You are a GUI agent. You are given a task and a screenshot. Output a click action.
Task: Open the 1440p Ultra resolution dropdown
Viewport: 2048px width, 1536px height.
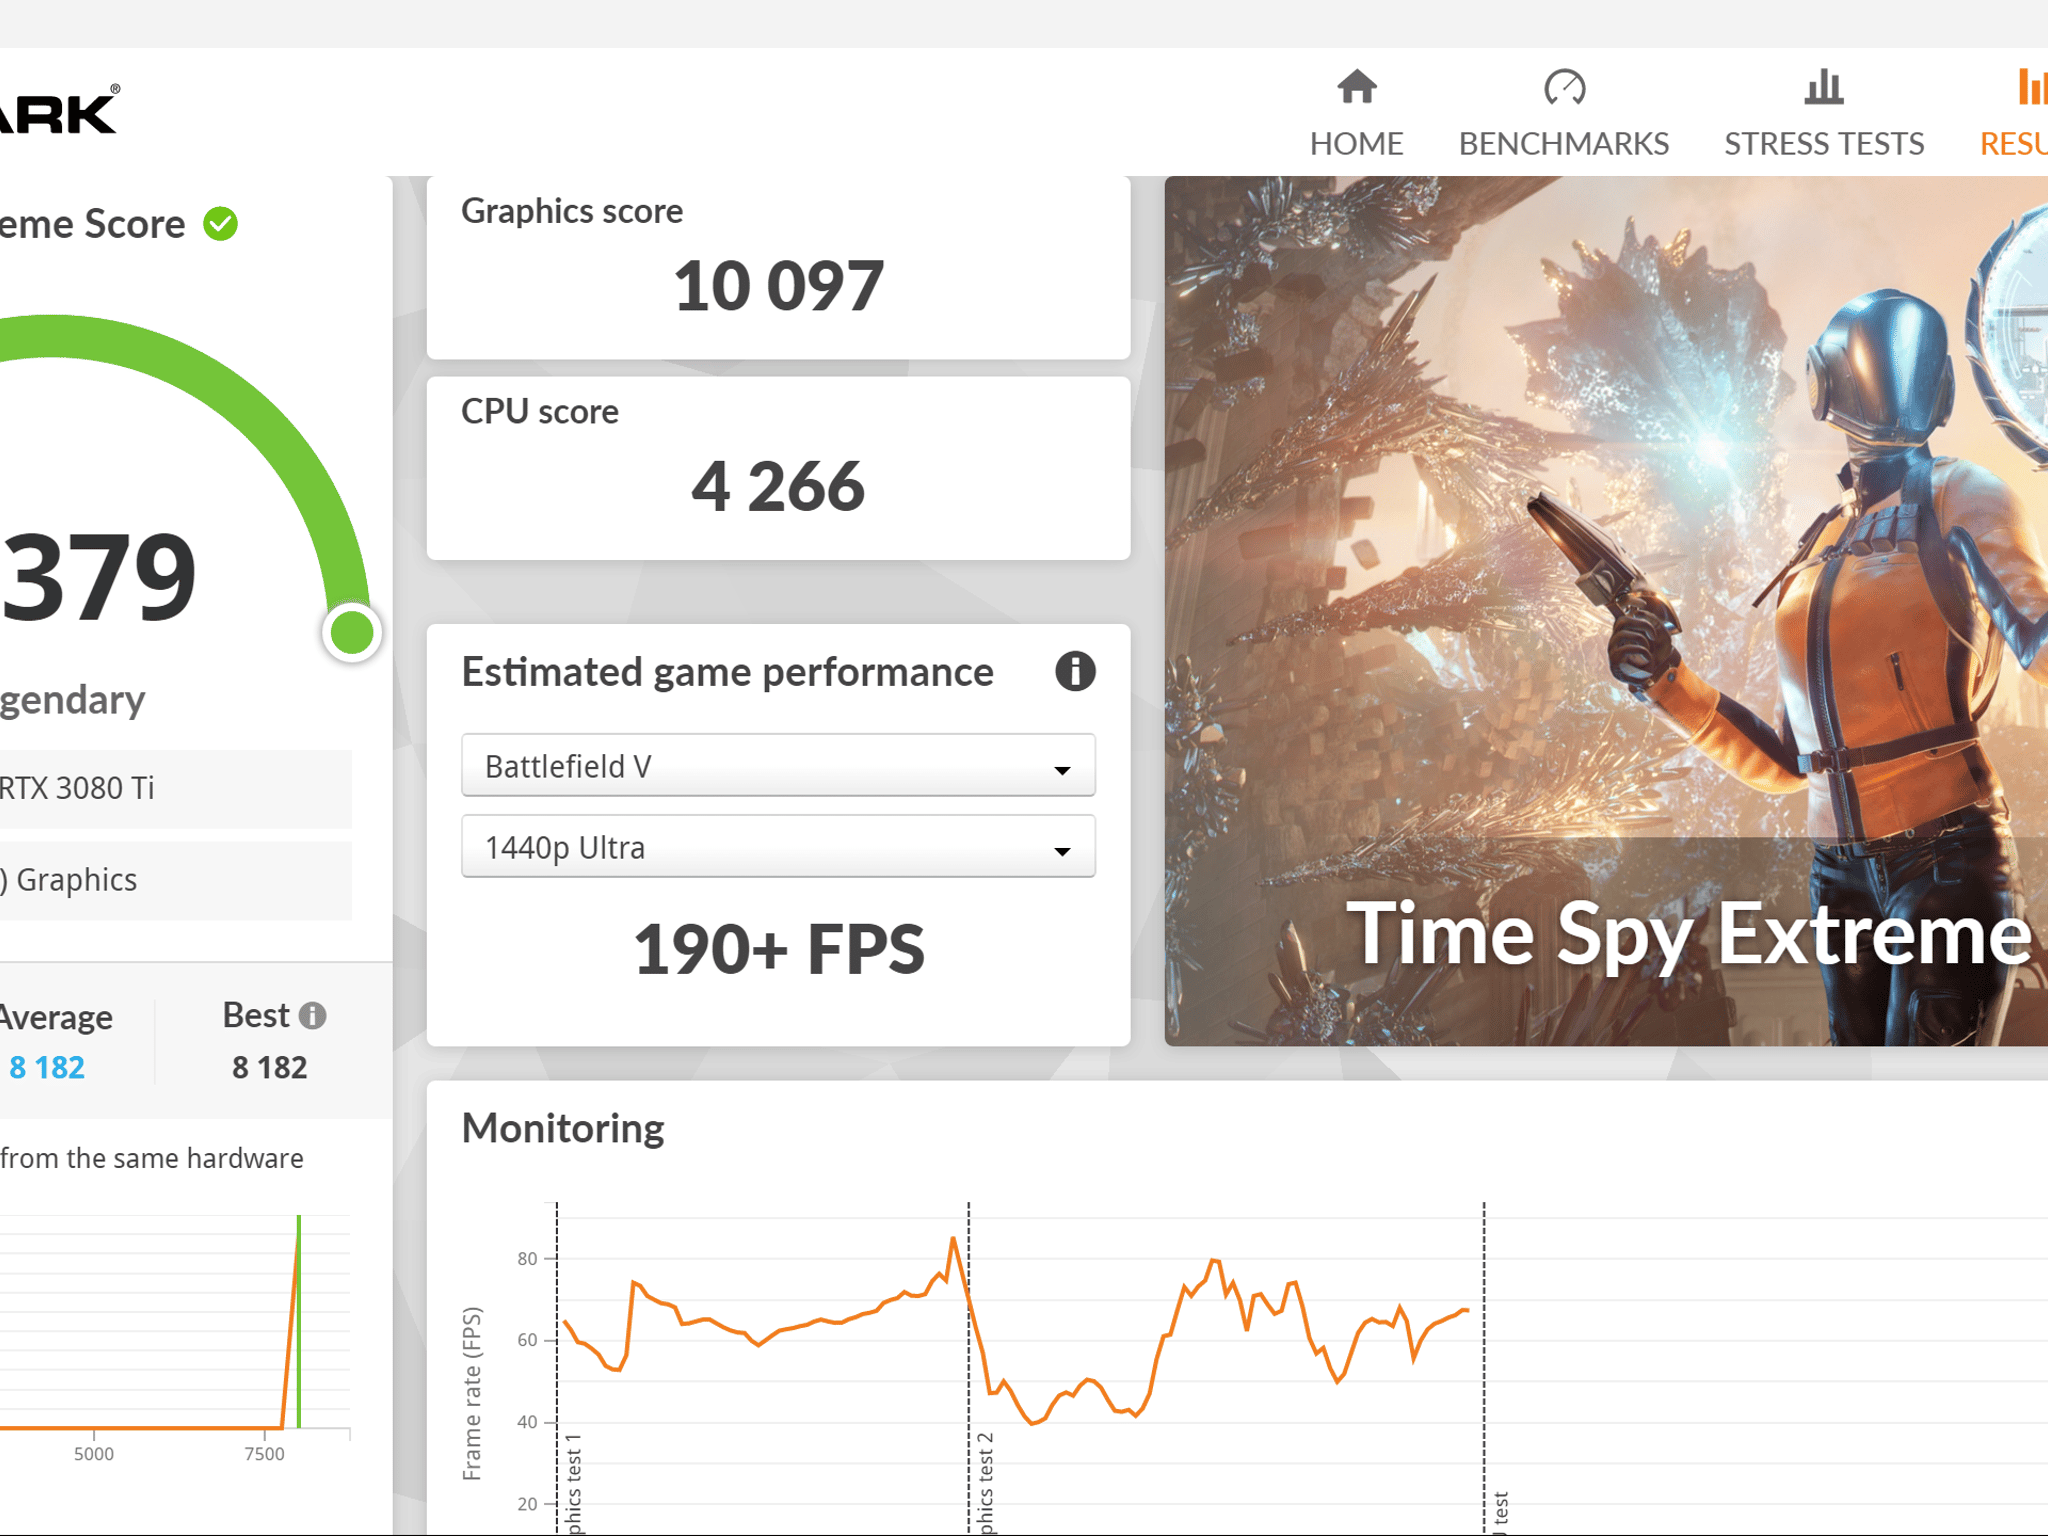tap(778, 847)
